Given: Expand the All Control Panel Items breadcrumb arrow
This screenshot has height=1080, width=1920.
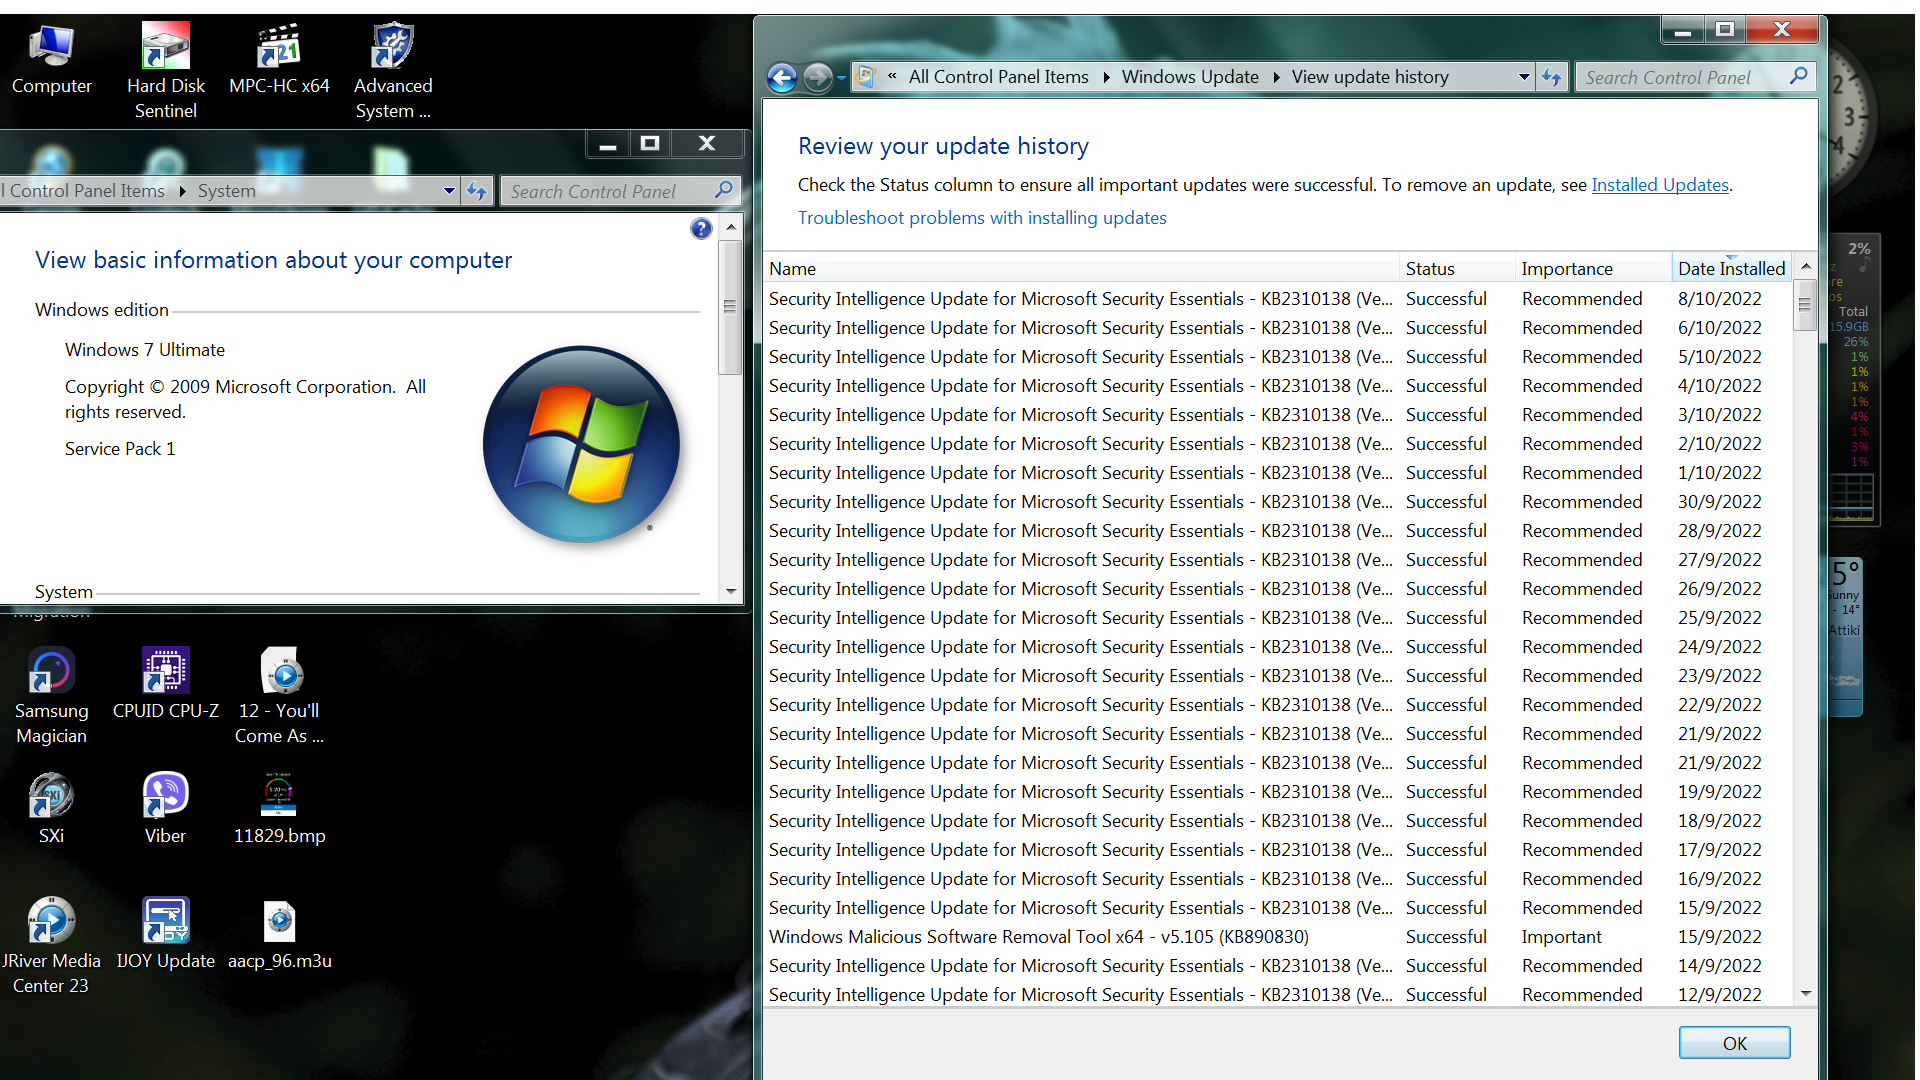Looking at the screenshot, I should pos(1106,77).
